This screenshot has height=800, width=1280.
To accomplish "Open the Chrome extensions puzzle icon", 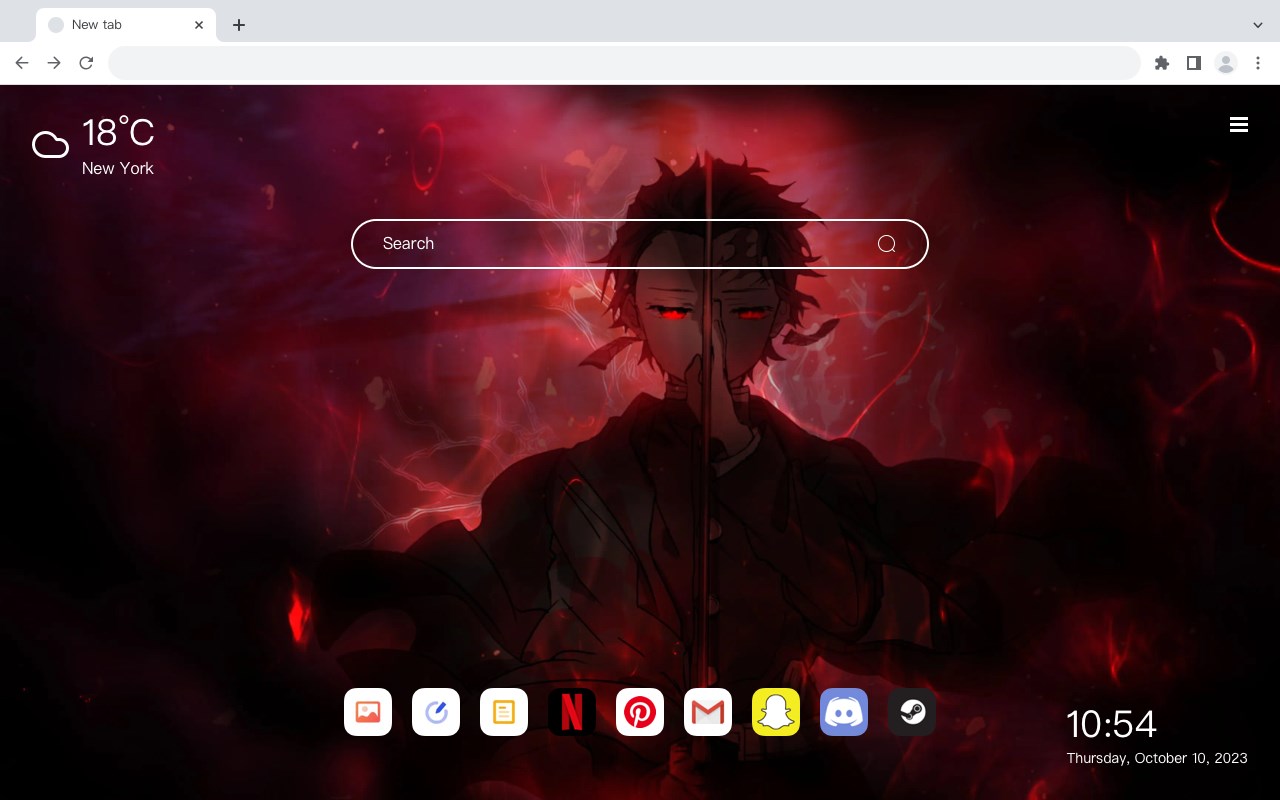I will (x=1161, y=63).
